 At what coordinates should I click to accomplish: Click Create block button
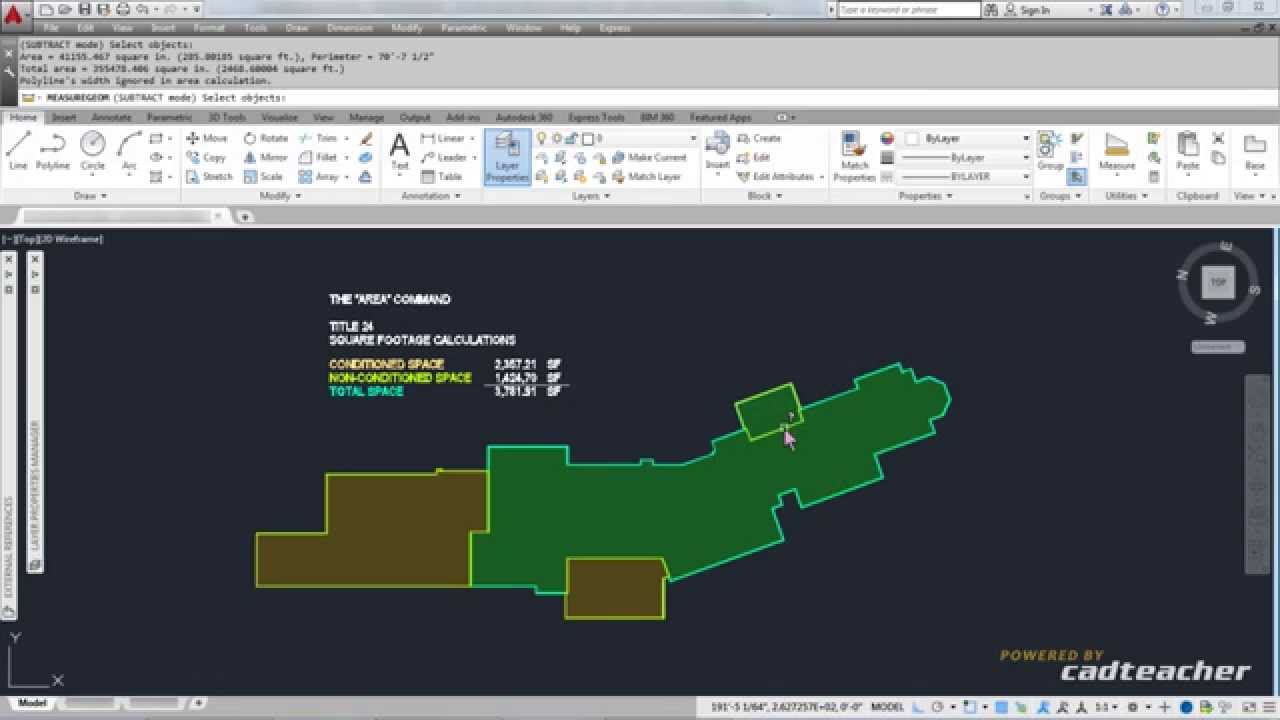coord(759,138)
